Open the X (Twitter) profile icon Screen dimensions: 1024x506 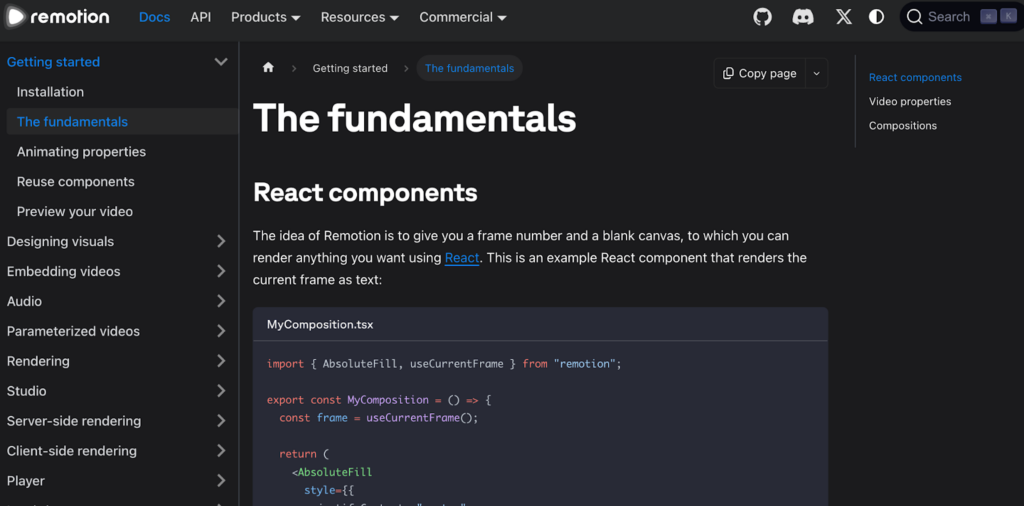click(843, 17)
